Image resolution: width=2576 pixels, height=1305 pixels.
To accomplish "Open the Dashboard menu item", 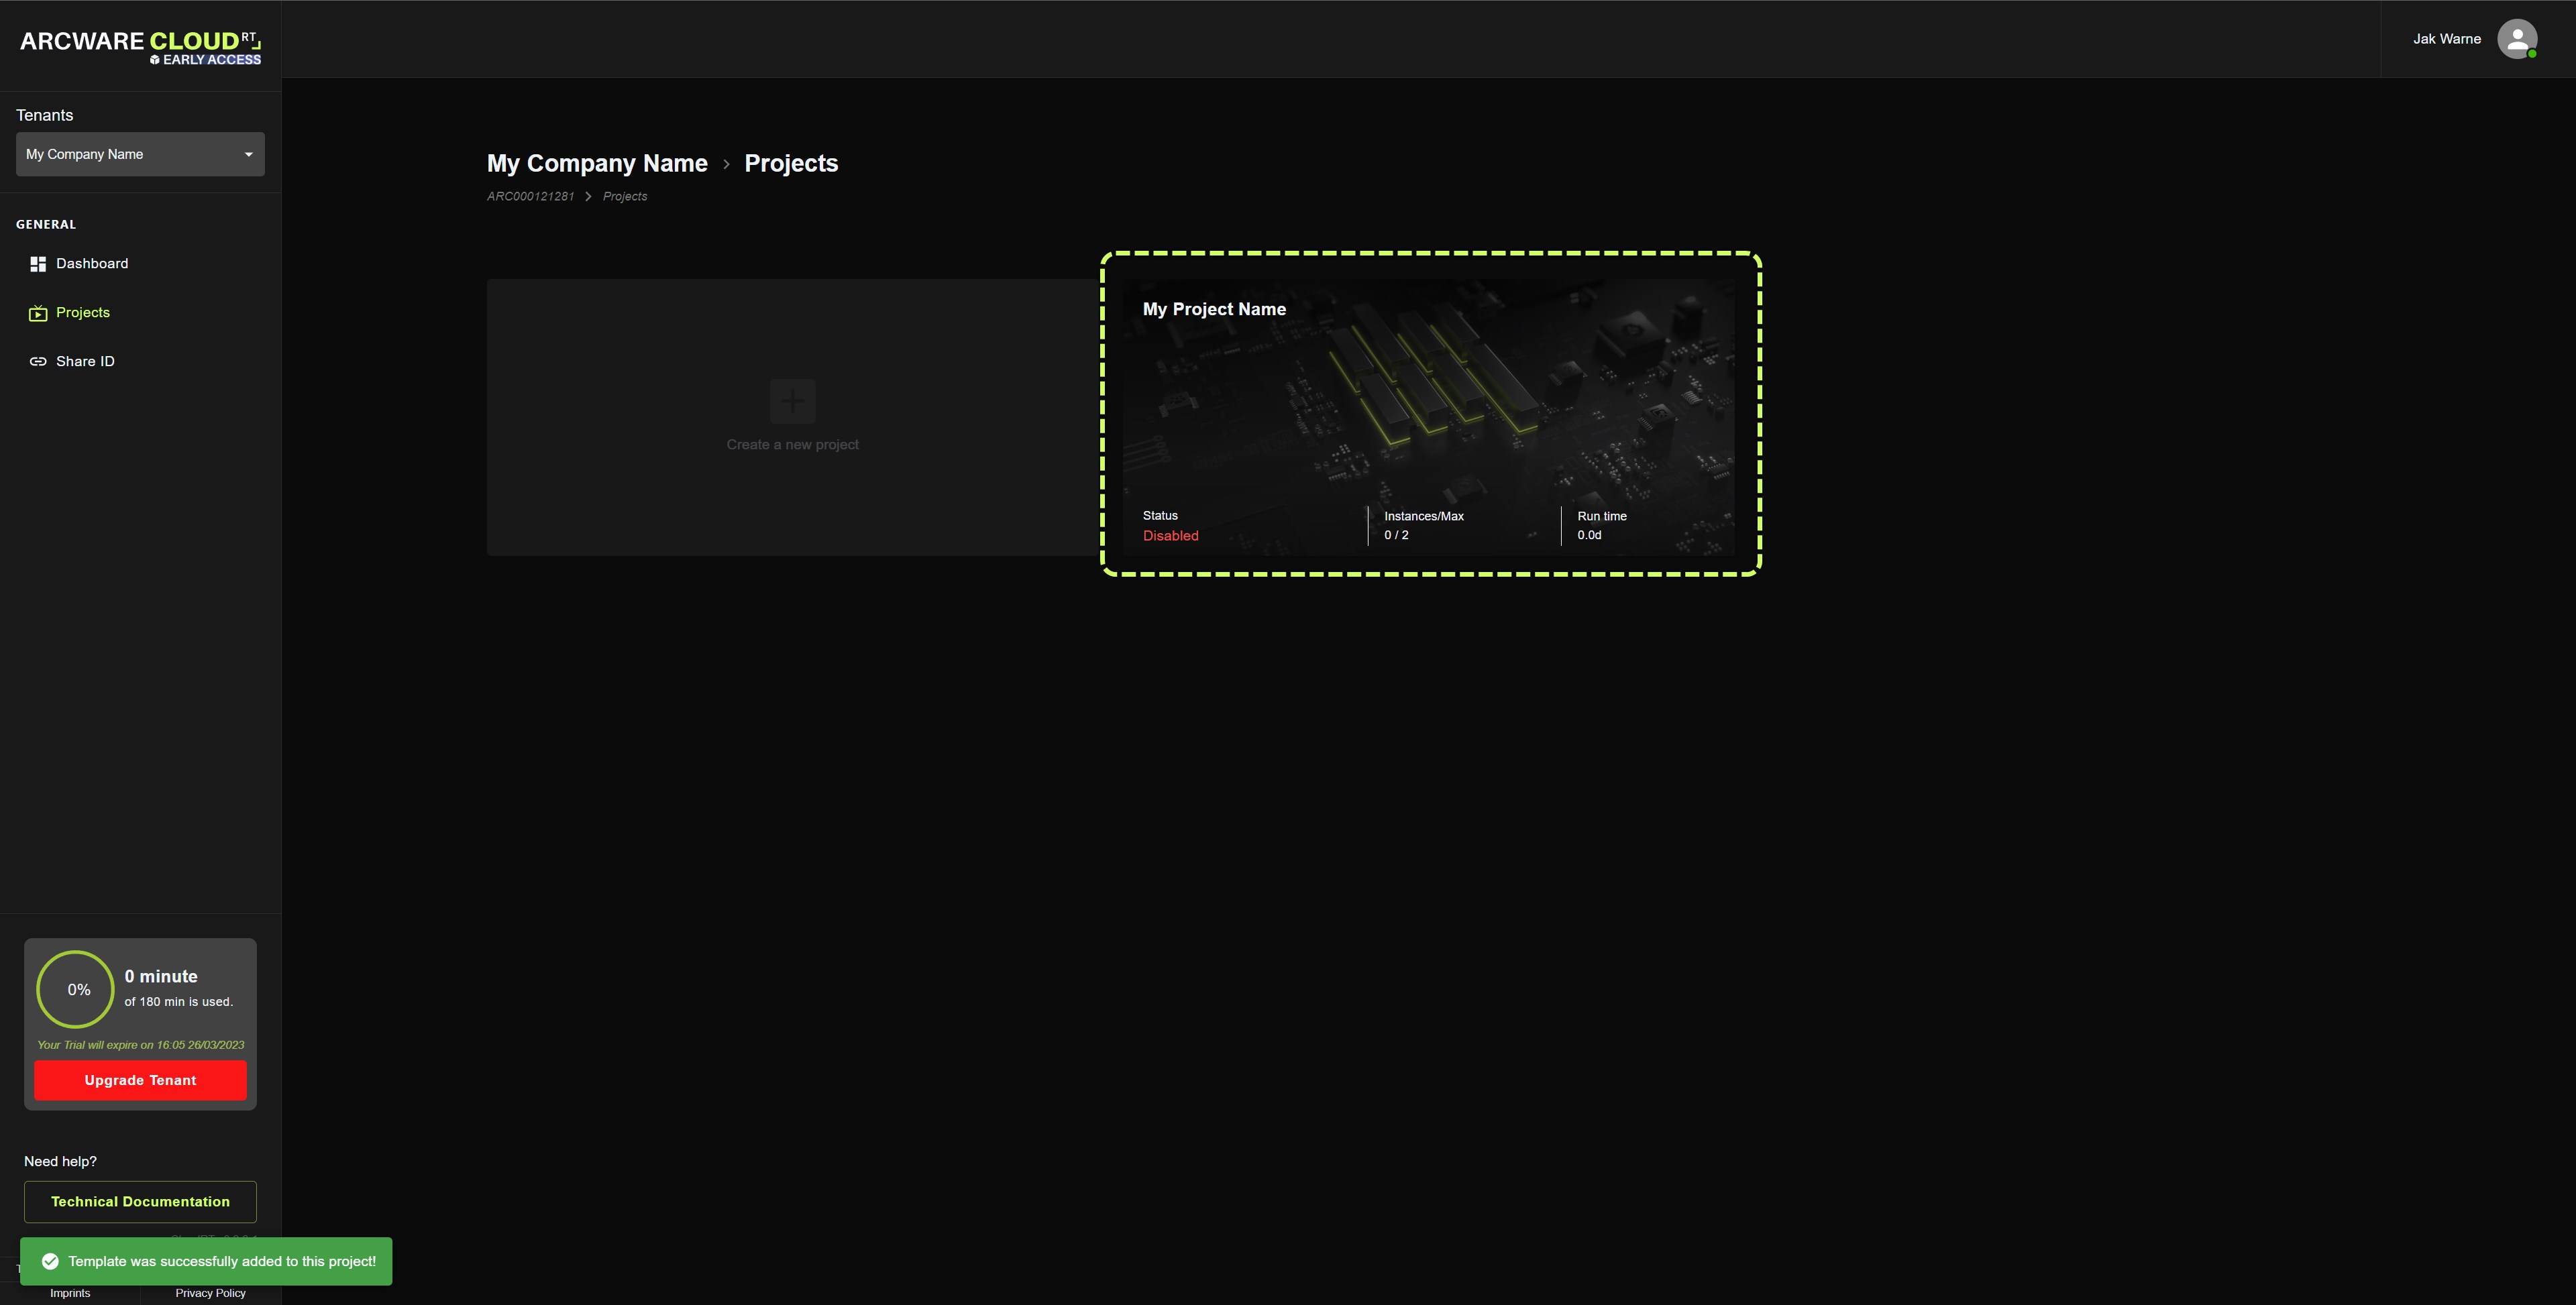I will (x=92, y=264).
